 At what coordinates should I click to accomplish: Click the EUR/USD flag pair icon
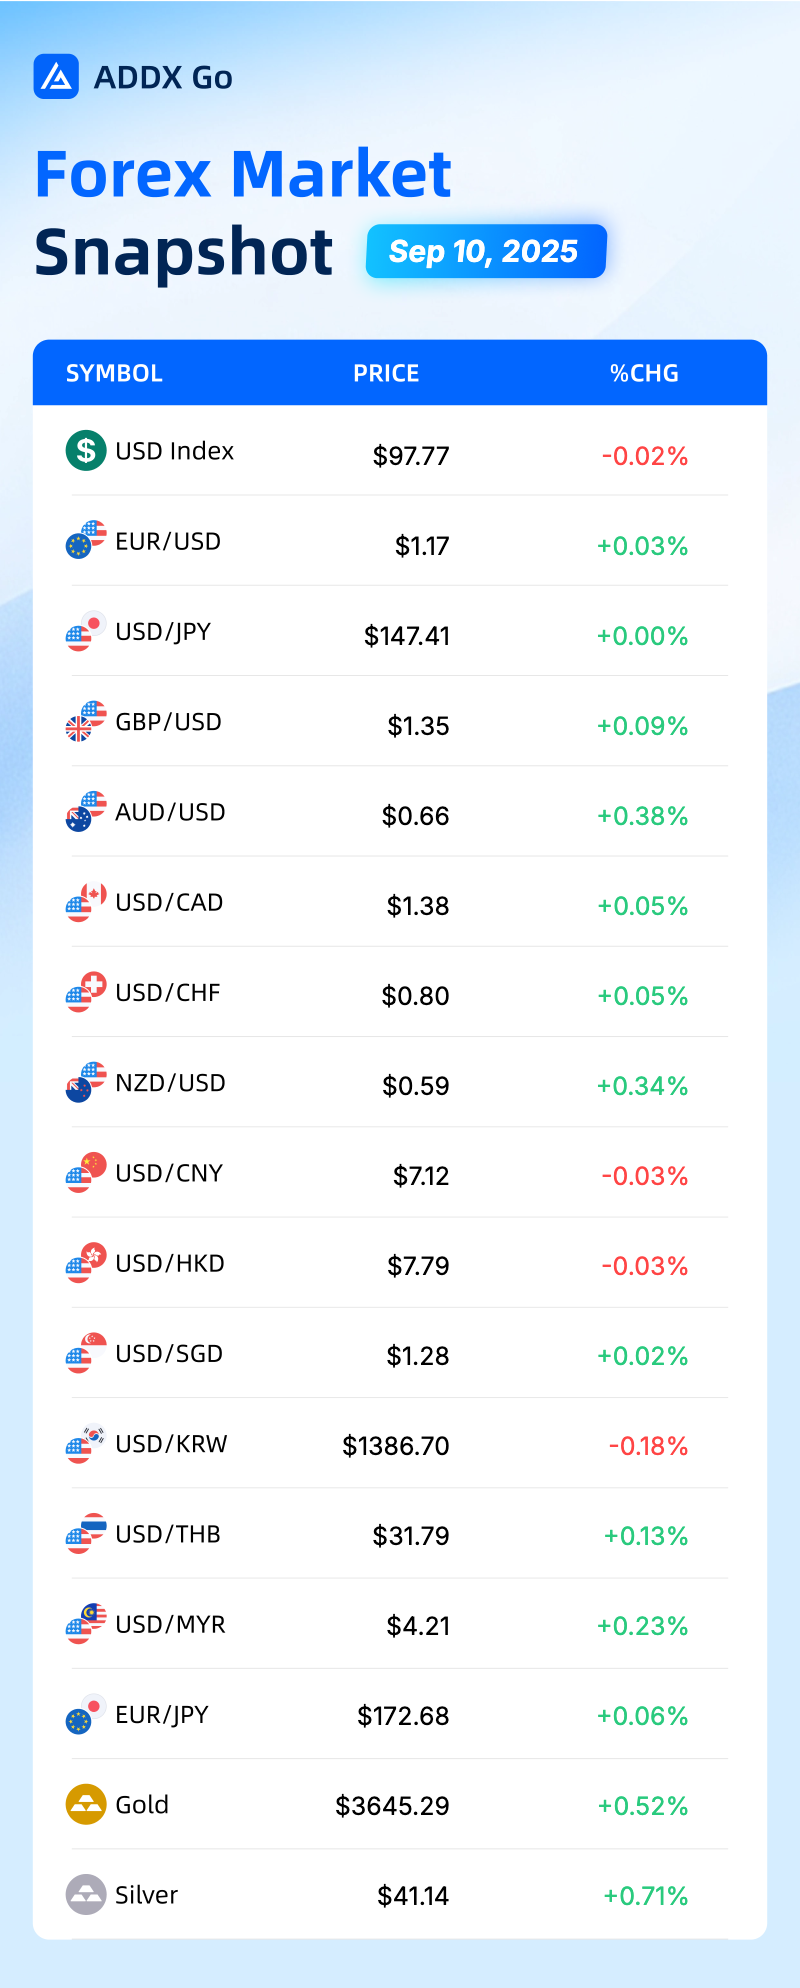pos(86,540)
